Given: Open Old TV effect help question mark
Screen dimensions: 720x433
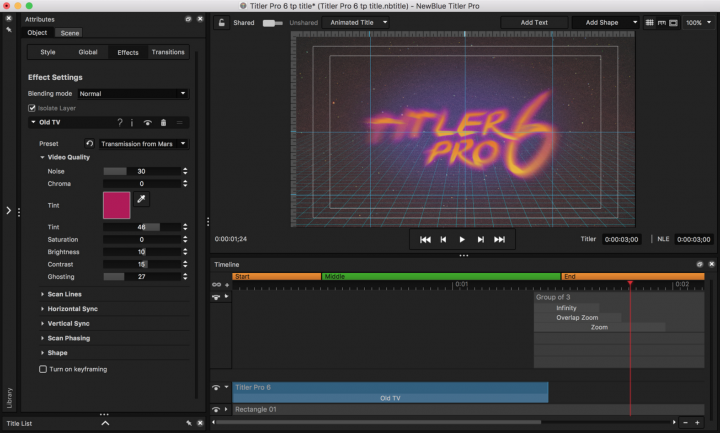Looking at the screenshot, I should coord(120,122).
